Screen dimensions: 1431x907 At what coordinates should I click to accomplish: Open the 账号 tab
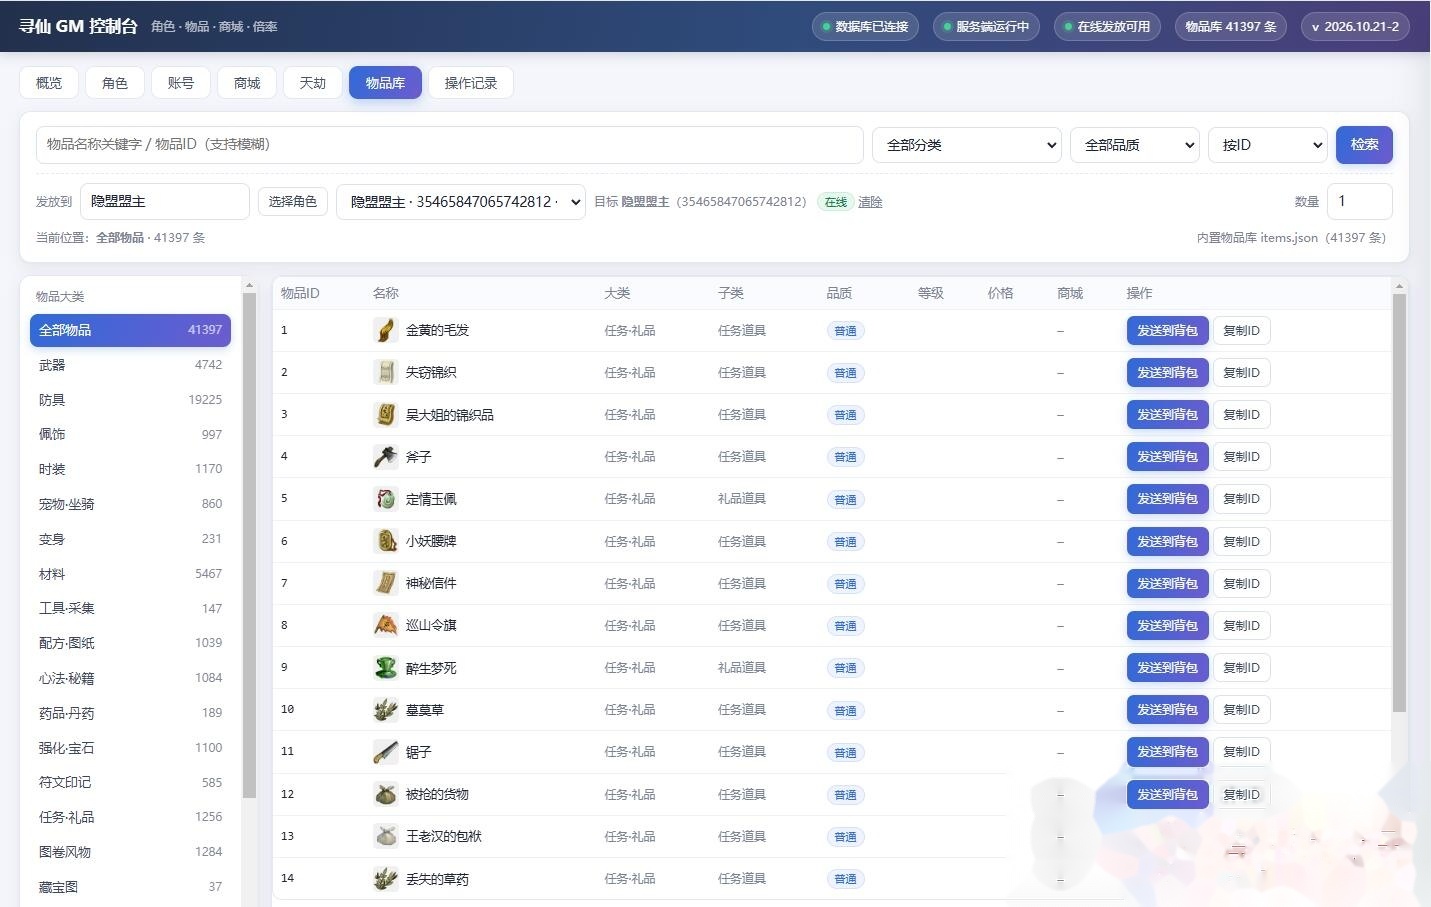[181, 83]
